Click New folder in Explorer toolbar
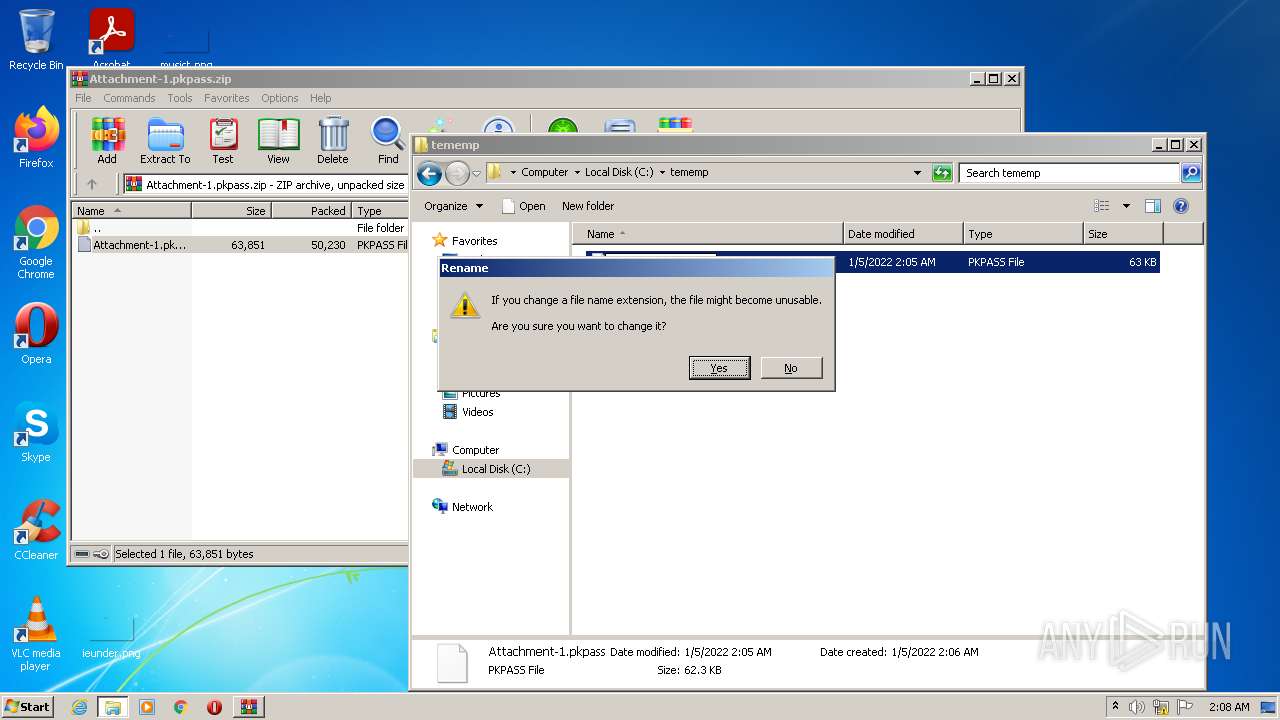The image size is (1280, 720). [588, 206]
